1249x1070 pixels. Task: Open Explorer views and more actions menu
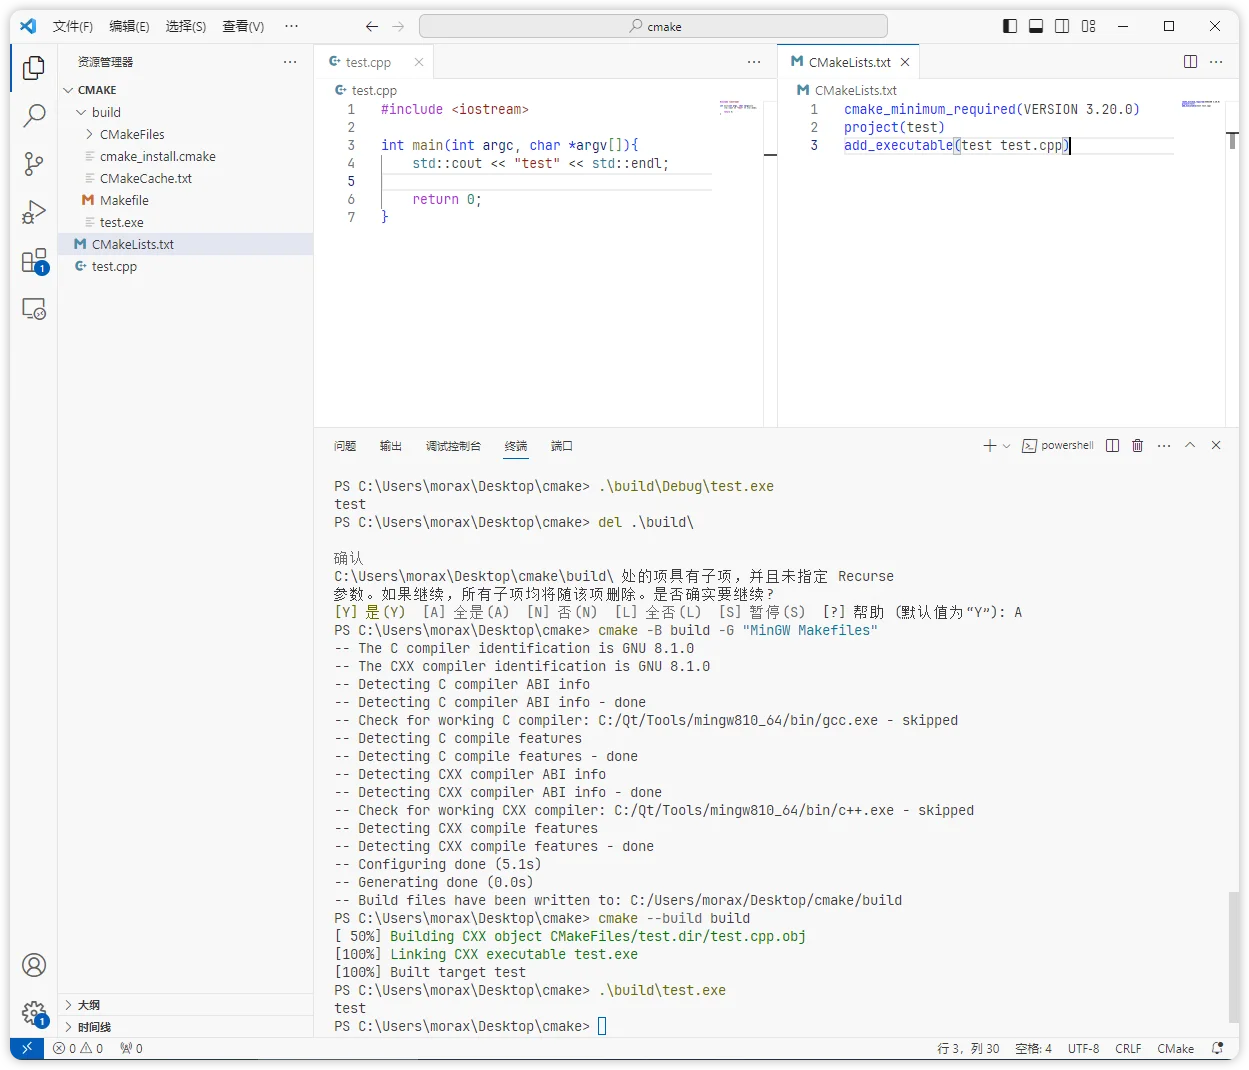pyautogui.click(x=290, y=62)
